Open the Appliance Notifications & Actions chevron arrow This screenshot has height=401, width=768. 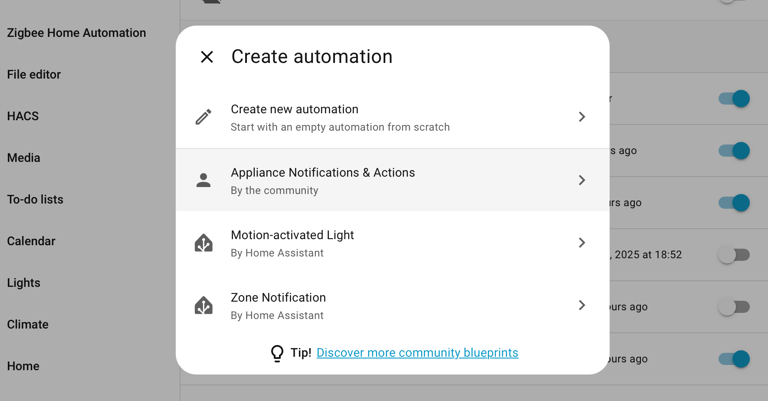pos(581,180)
